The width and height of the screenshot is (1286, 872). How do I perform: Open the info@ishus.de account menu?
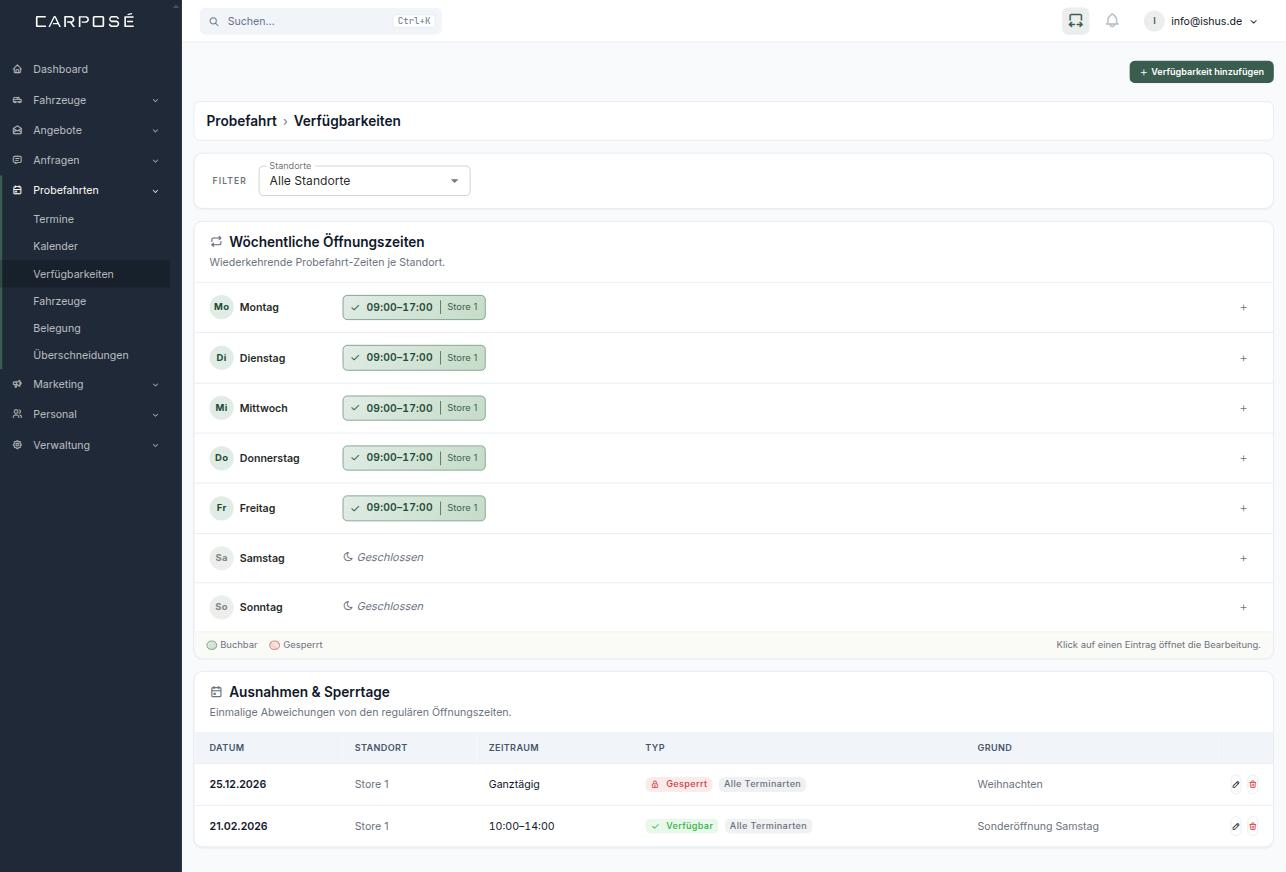tap(1202, 21)
